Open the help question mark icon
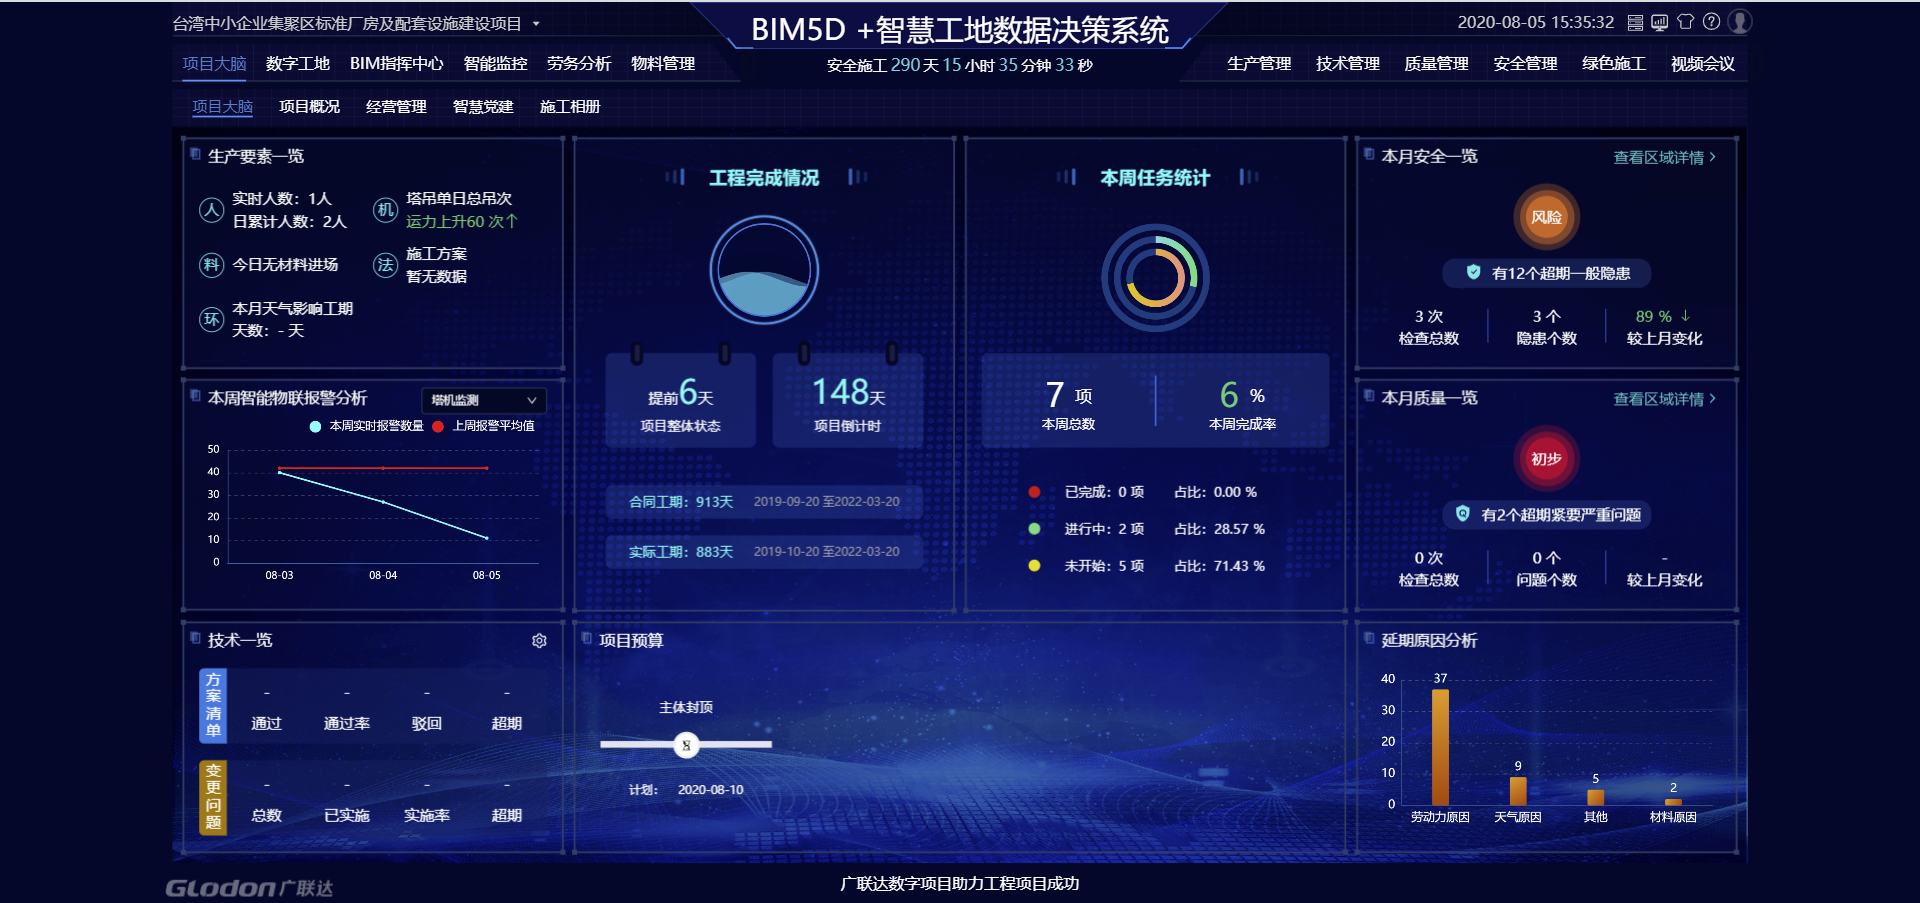The width and height of the screenshot is (1920, 903). pos(1712,22)
